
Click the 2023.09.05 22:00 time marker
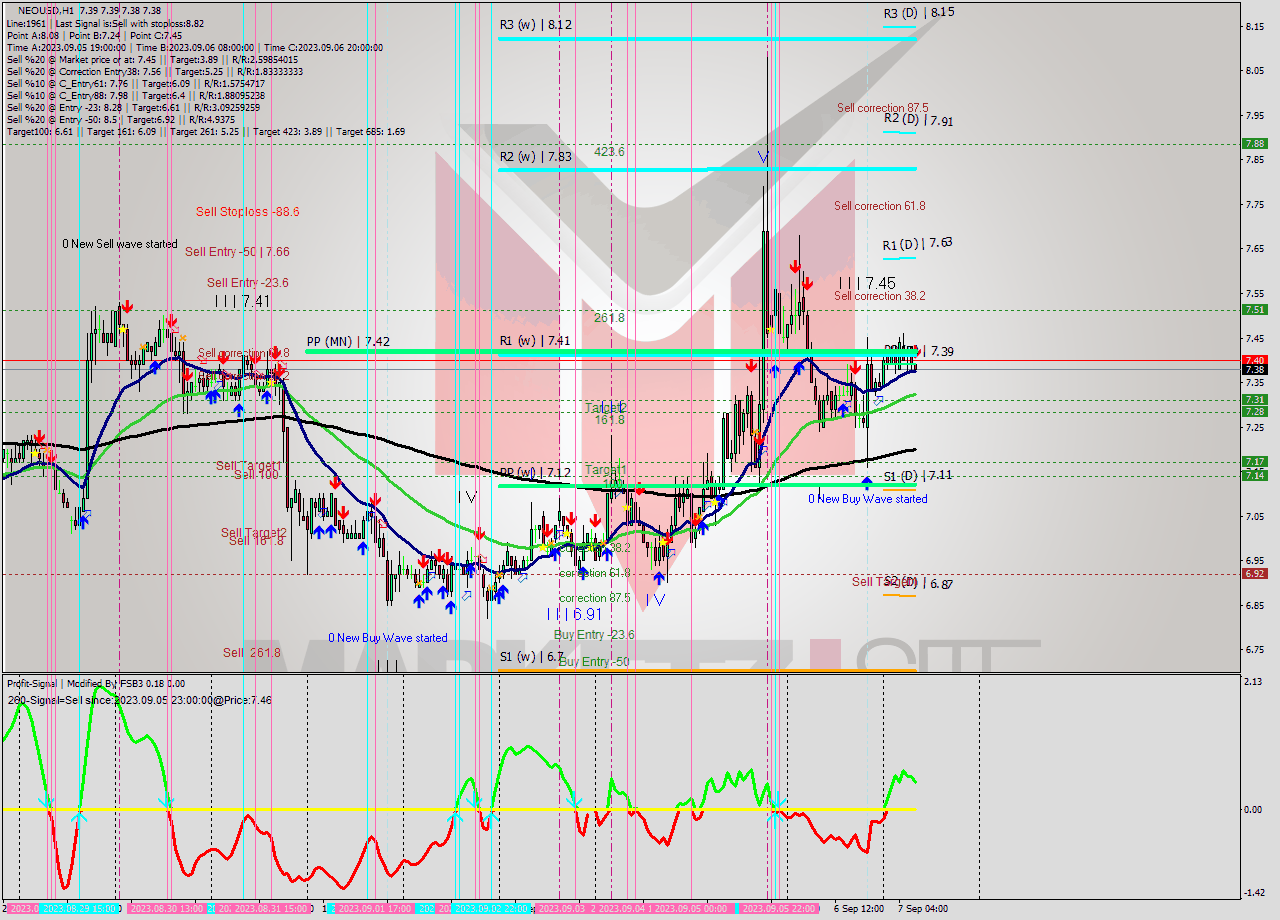coord(779,909)
